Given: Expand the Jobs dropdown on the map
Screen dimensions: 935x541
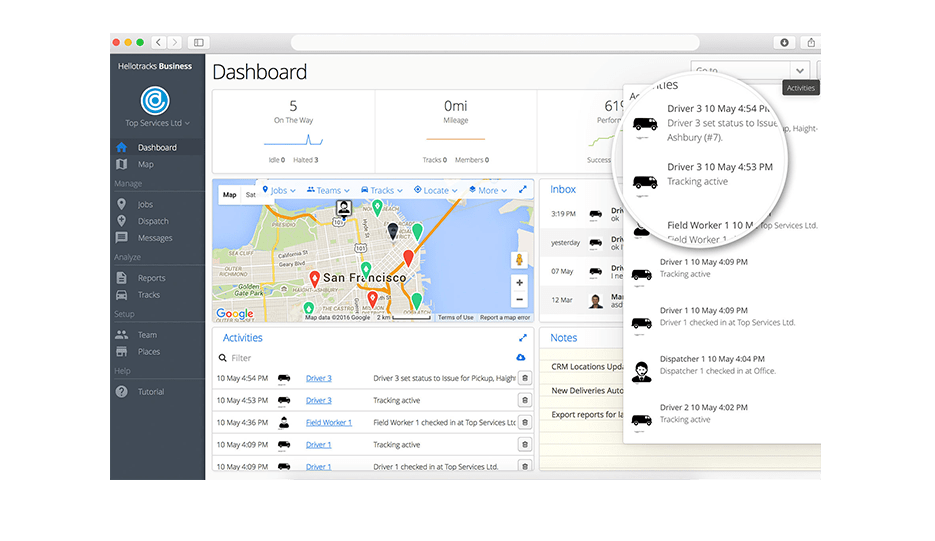Looking at the screenshot, I should [x=279, y=190].
